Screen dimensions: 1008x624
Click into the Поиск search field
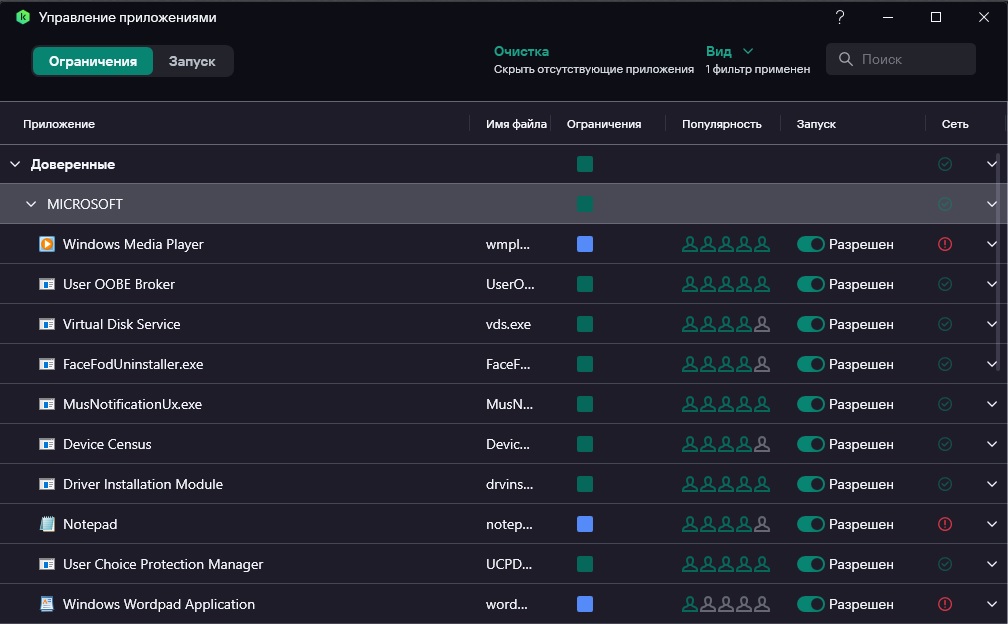(x=910, y=59)
